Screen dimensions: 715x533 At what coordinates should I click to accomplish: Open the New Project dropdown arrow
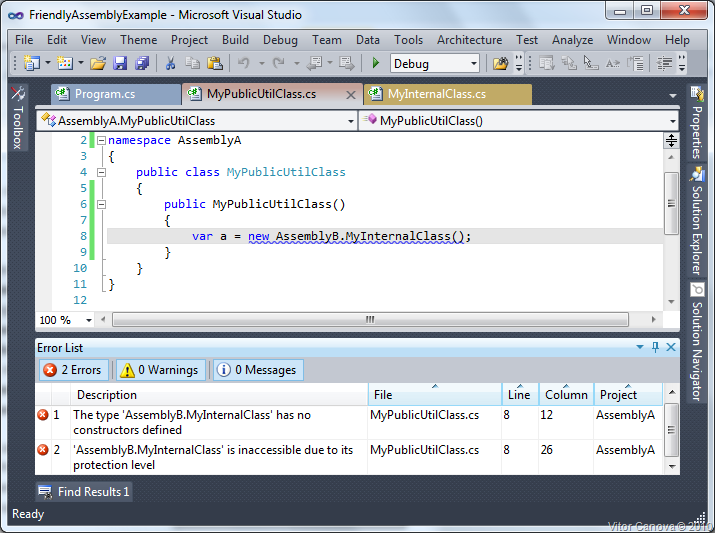47,63
